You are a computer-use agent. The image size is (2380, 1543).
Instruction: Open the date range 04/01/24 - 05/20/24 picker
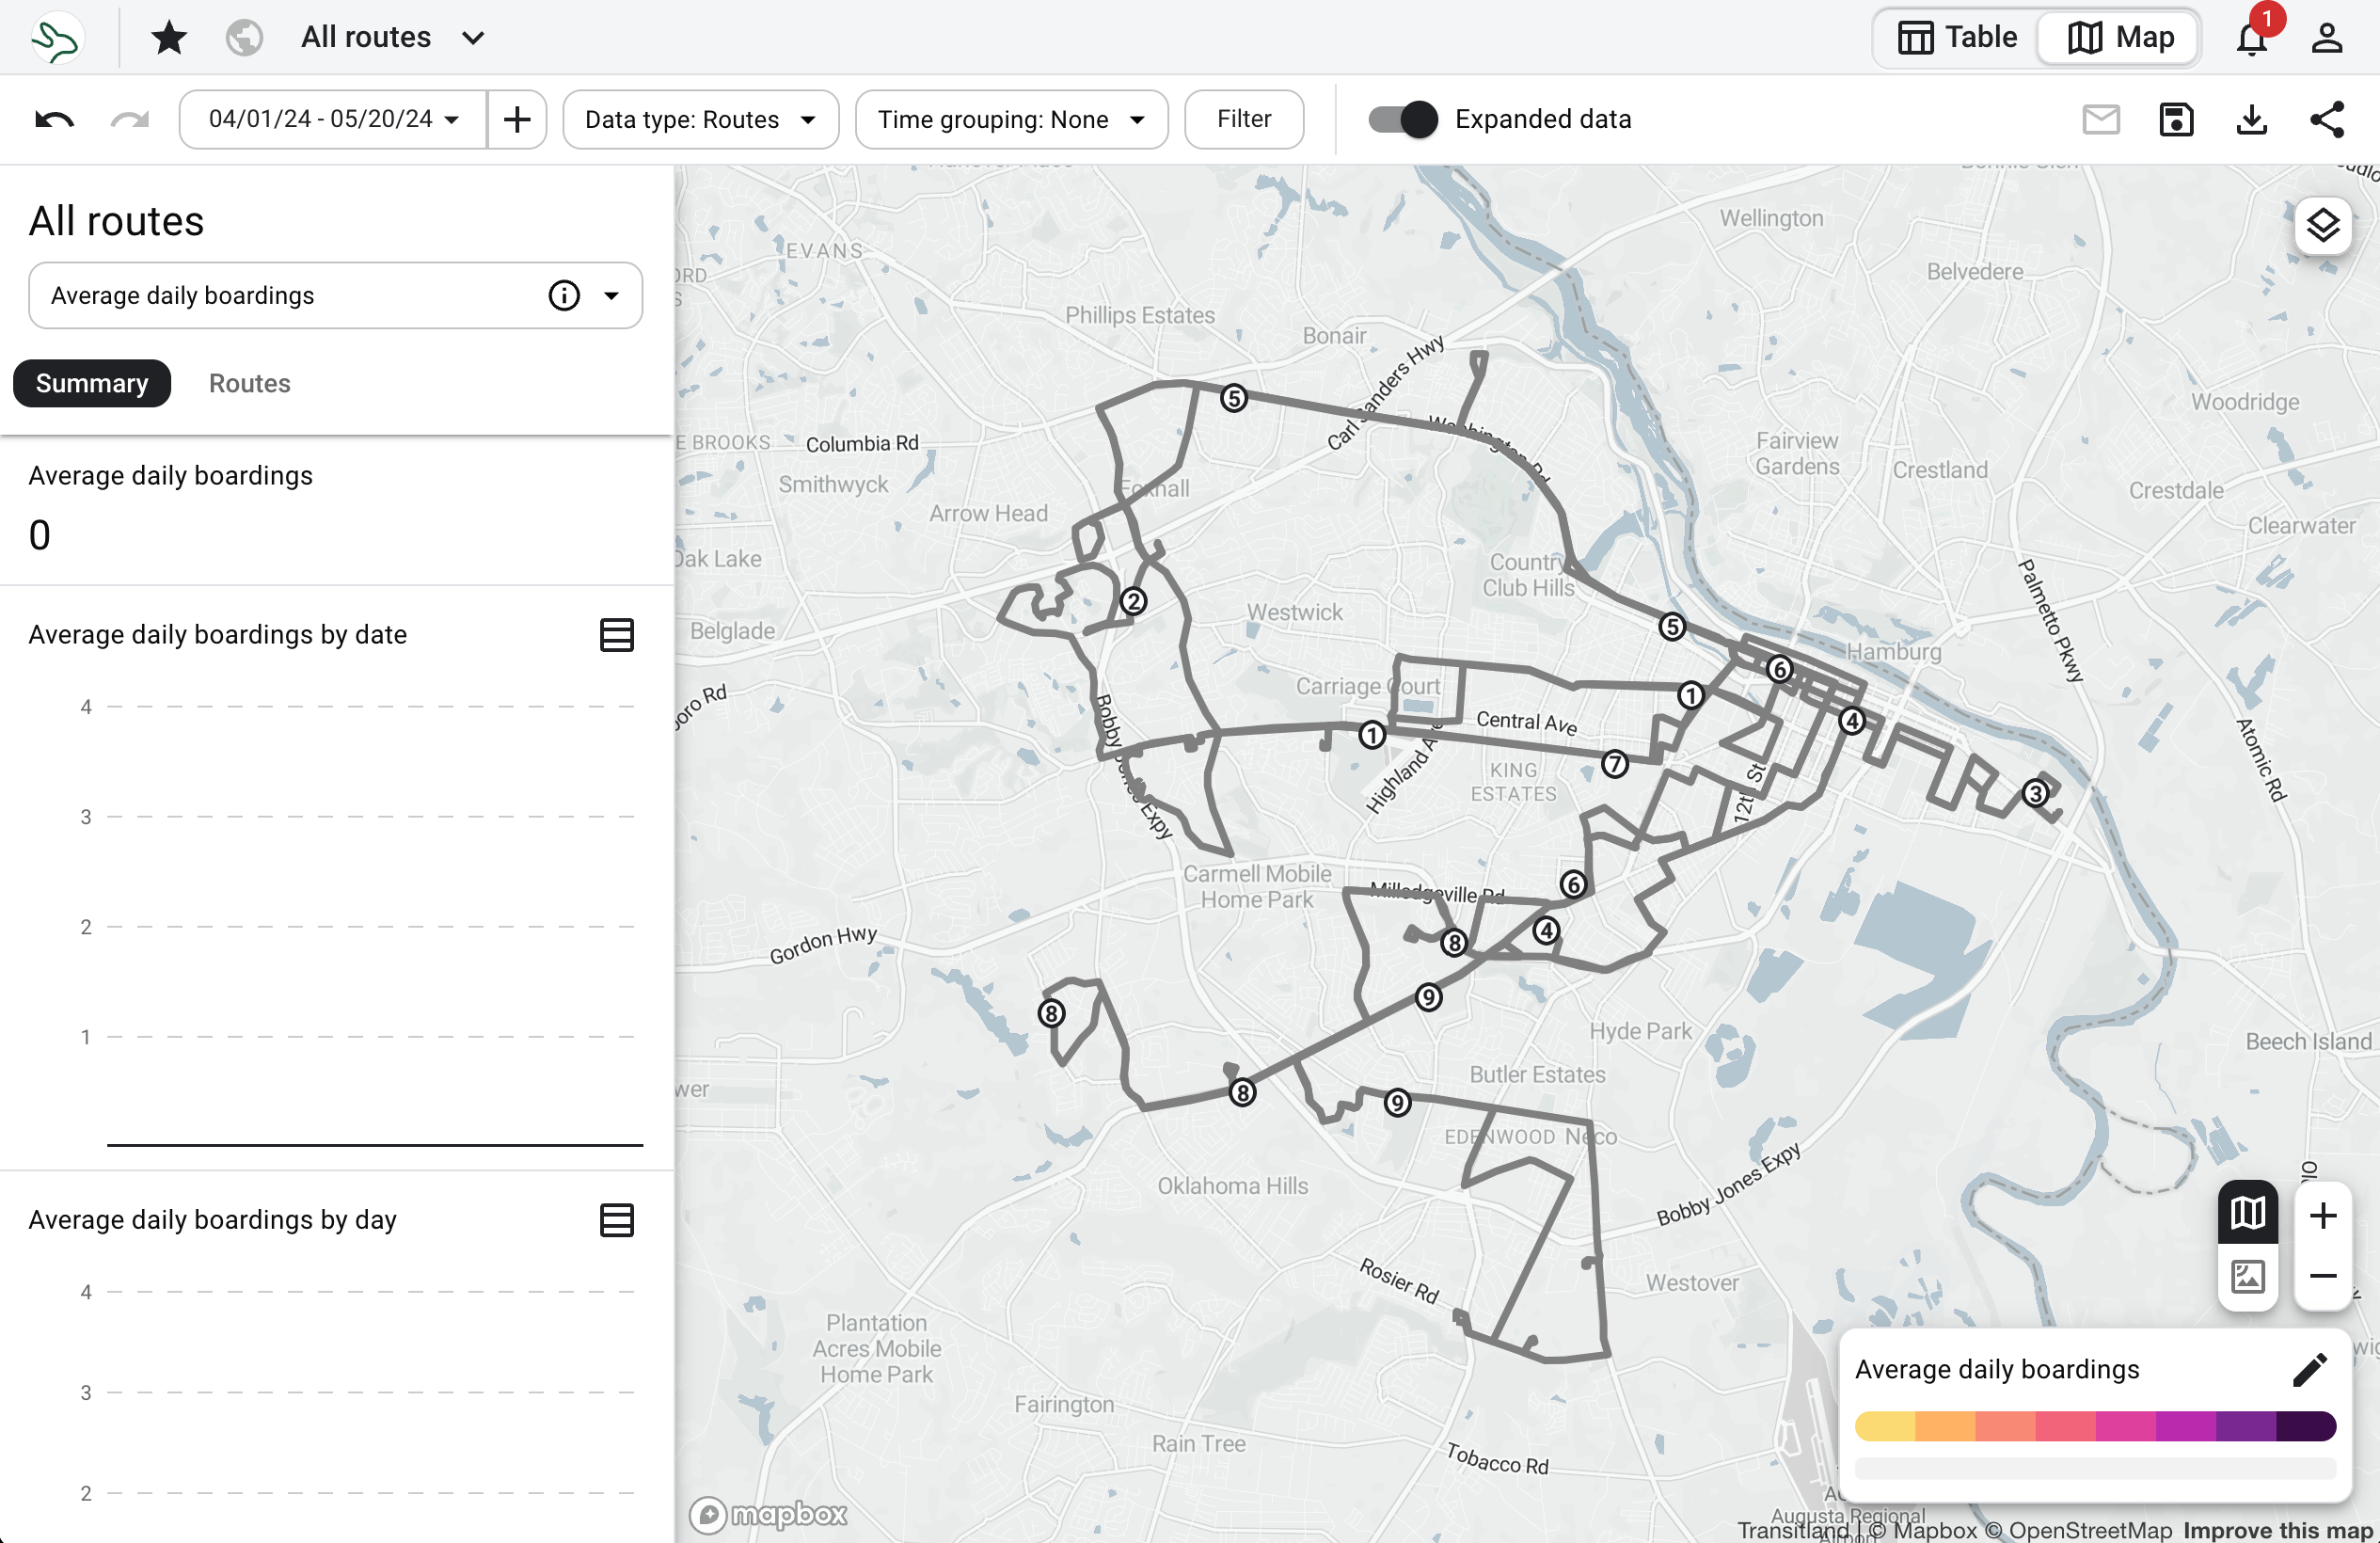coord(333,119)
